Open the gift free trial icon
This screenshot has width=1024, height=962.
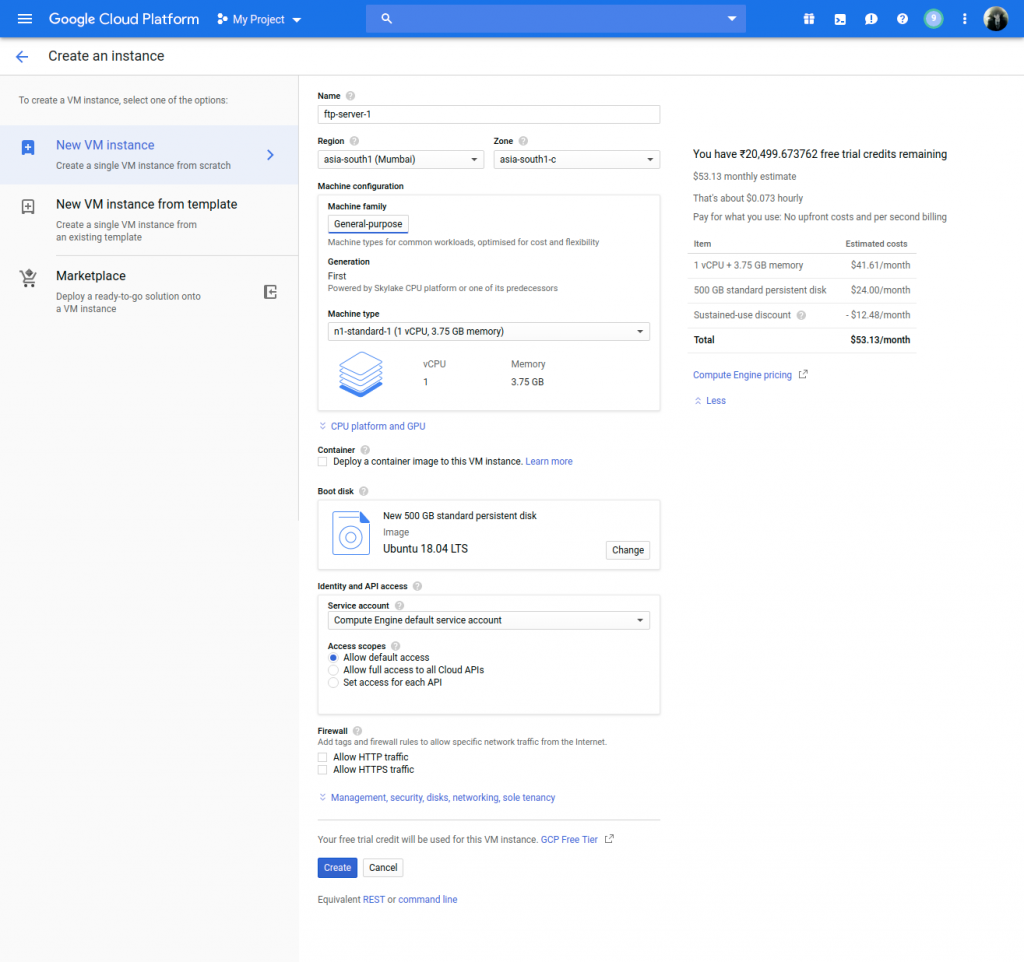point(809,19)
